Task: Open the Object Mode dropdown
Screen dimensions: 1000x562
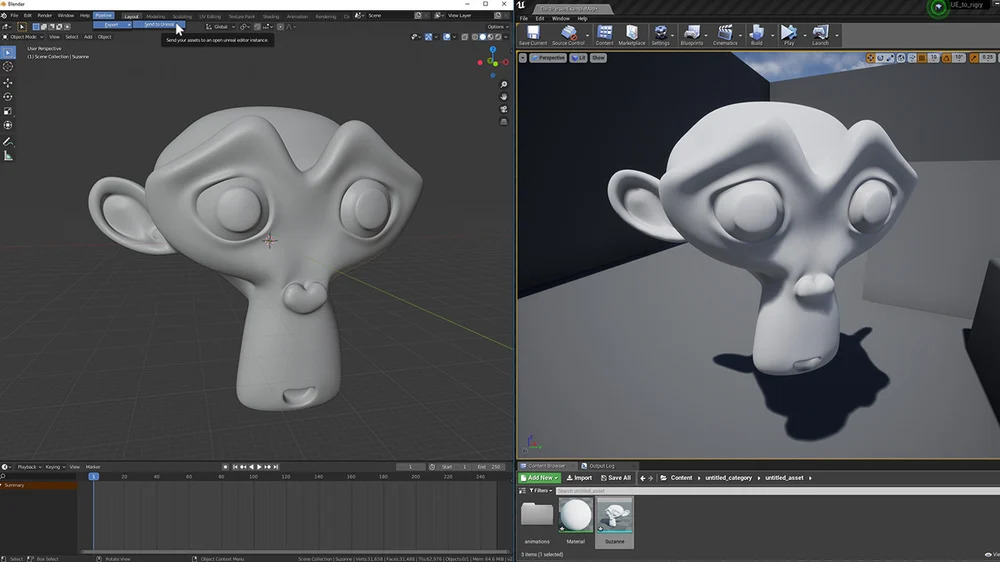Action: (24, 37)
